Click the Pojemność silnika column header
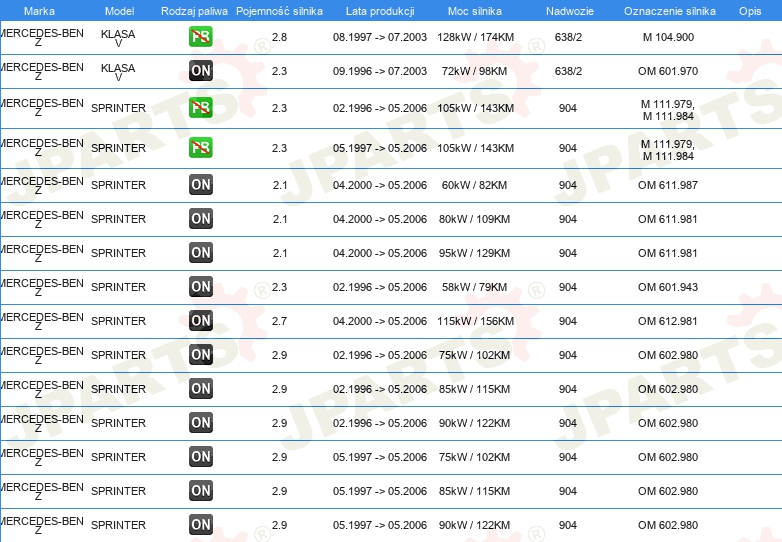Viewport: 782px width, 542px height. tap(279, 11)
